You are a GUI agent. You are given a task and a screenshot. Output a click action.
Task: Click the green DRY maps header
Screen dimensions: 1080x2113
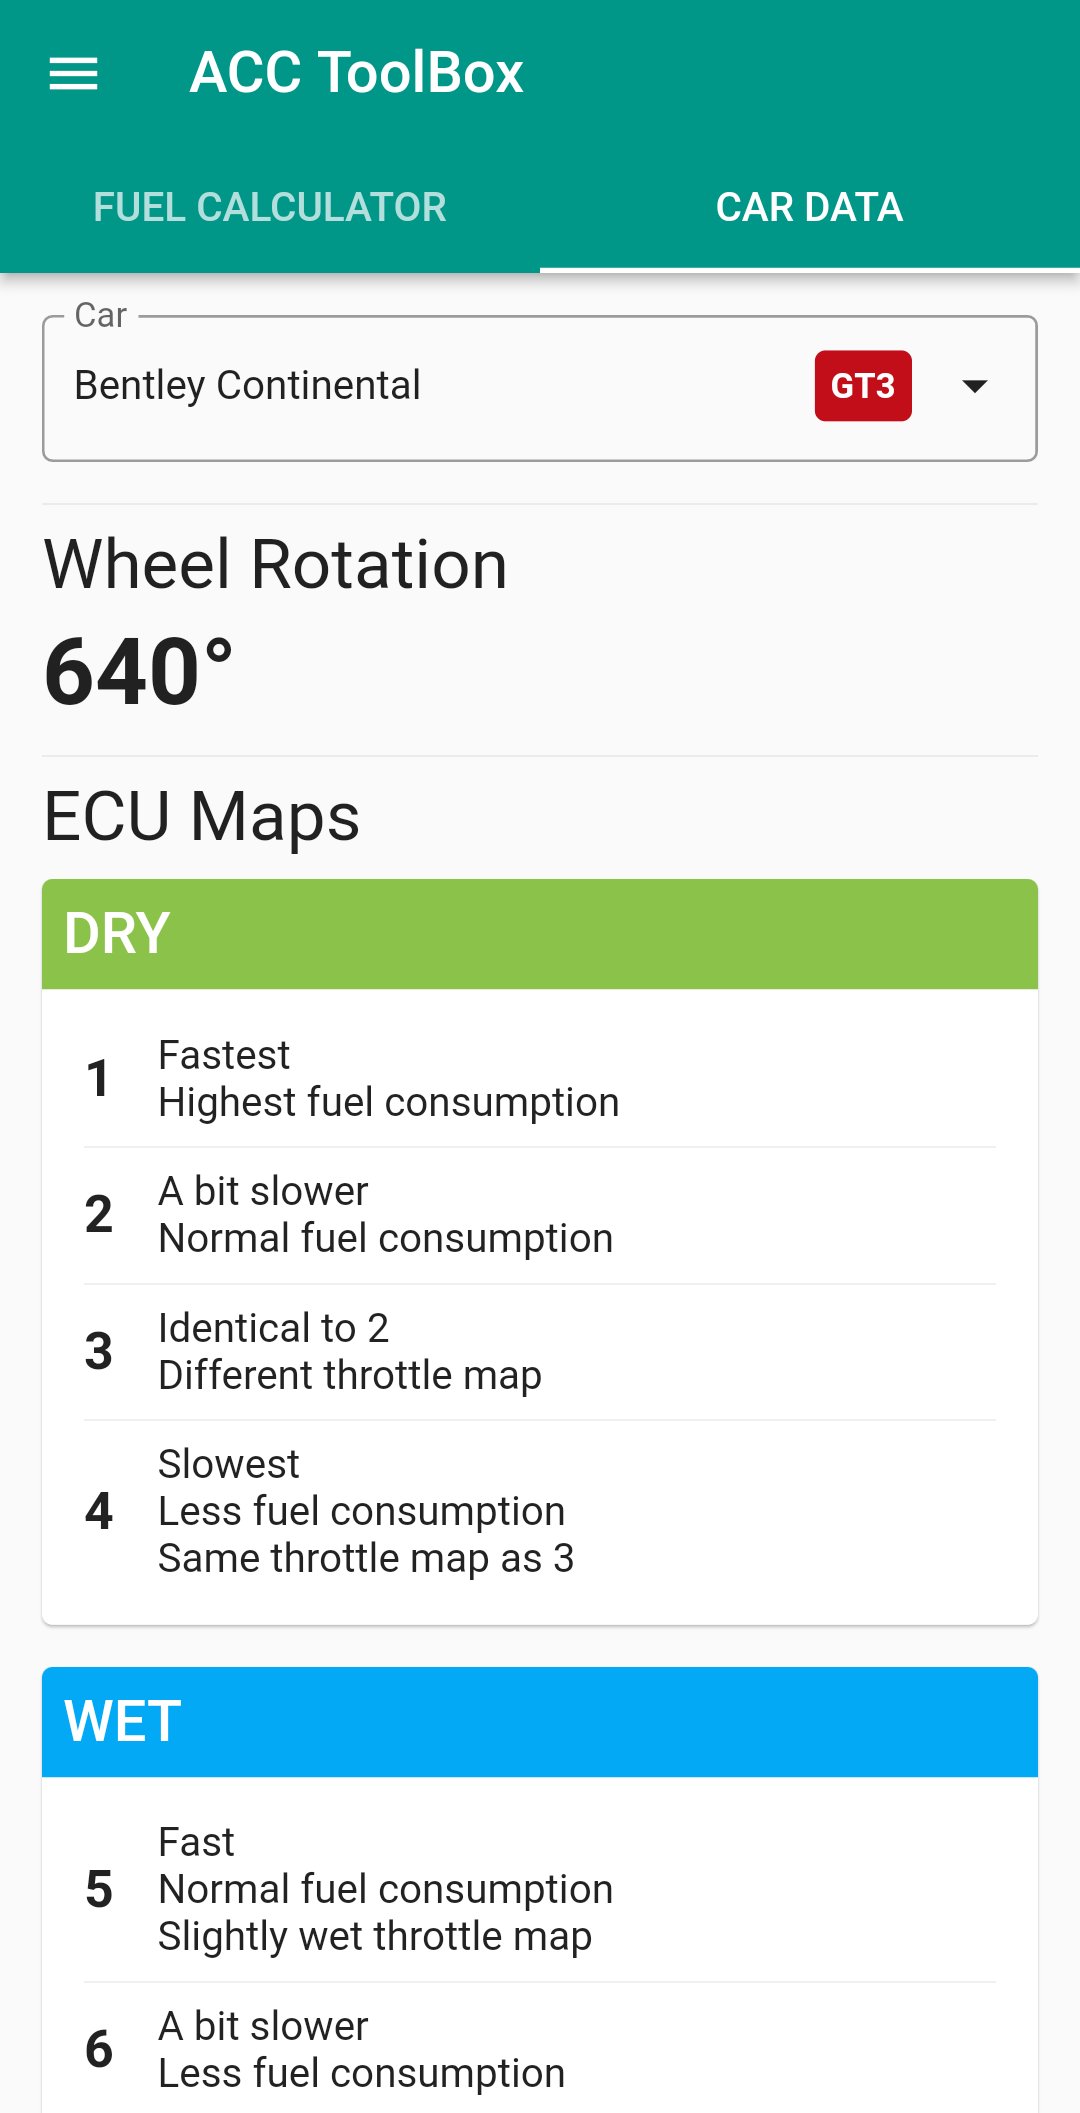click(x=540, y=934)
